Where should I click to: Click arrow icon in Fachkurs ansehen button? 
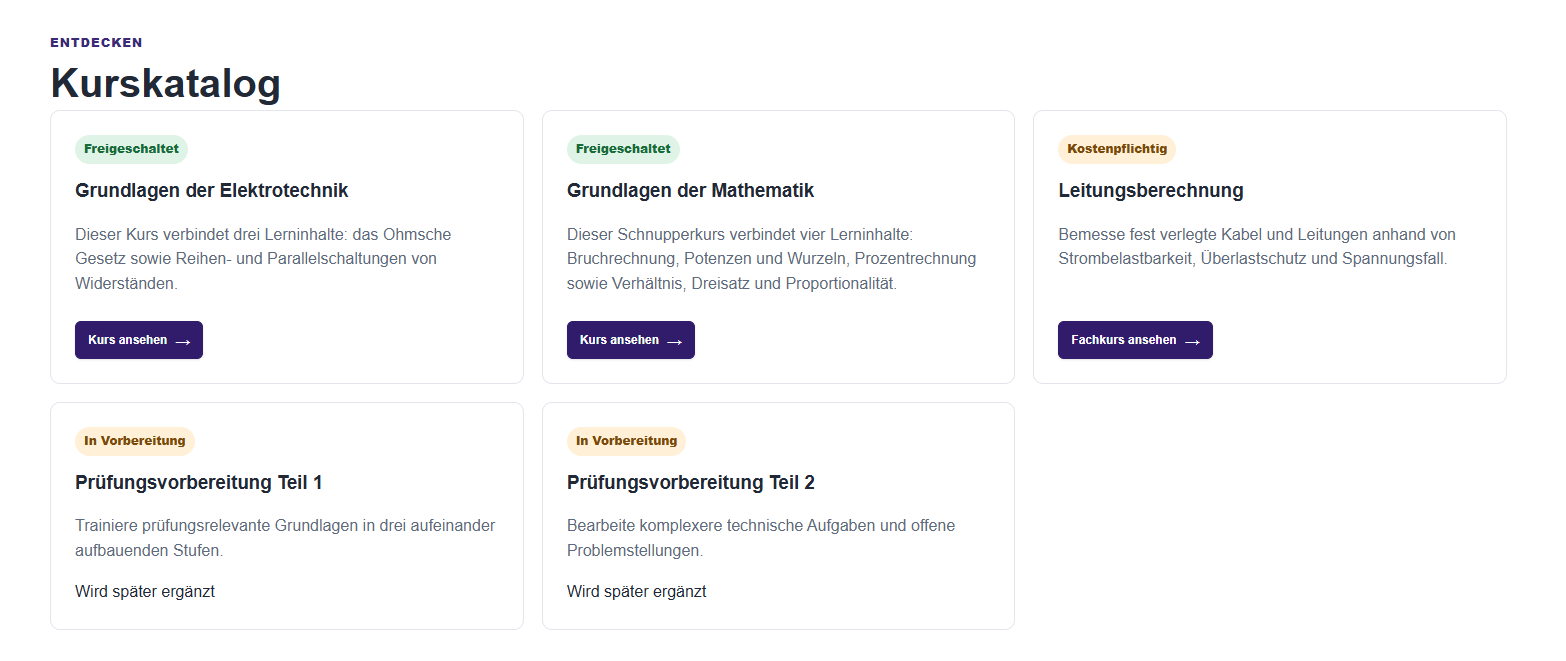coord(1192,341)
